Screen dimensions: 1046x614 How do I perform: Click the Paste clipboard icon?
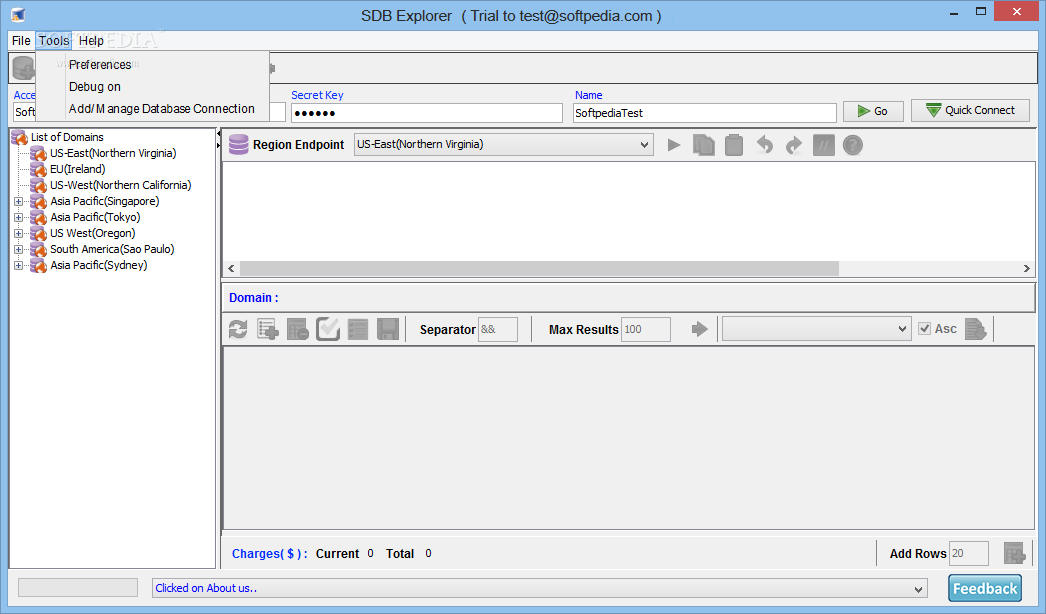coord(734,145)
